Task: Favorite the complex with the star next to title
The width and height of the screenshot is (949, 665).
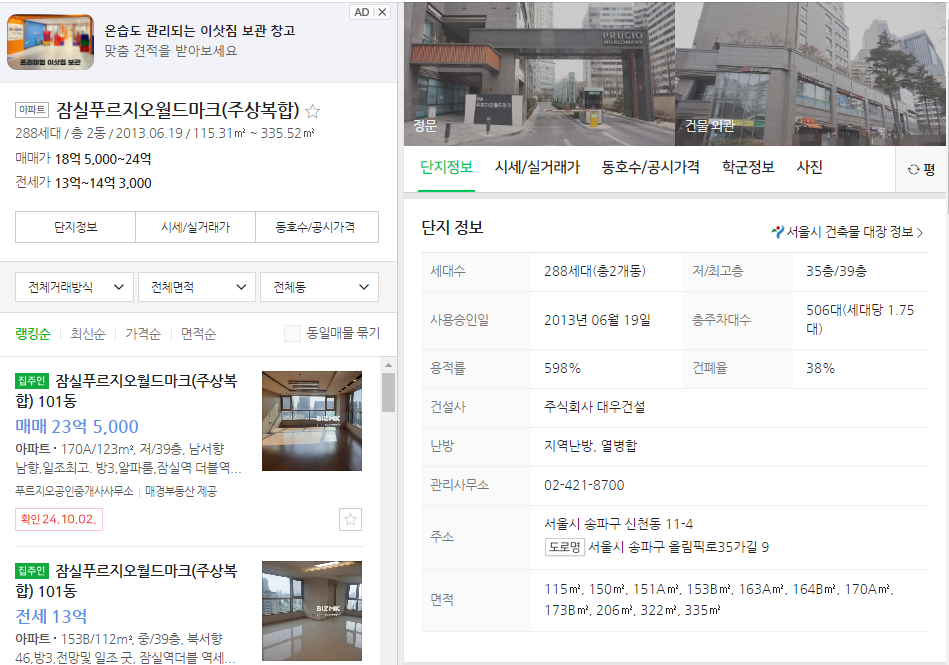Action: 312,111
